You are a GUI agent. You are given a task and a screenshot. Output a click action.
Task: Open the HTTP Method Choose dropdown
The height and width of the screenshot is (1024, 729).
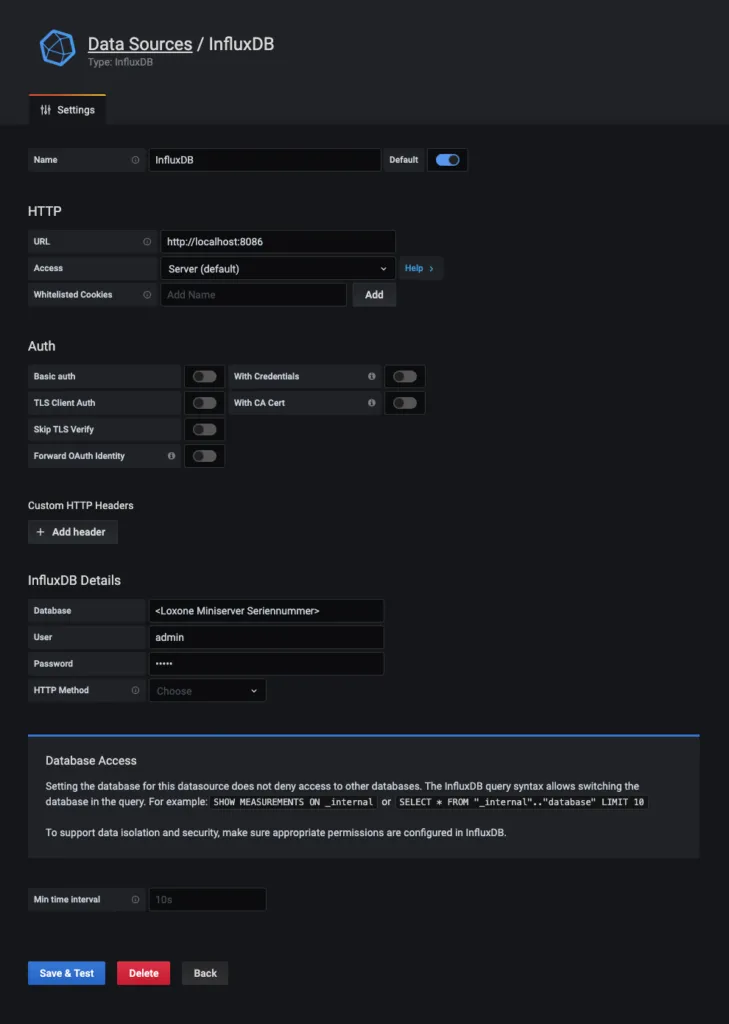(208, 690)
